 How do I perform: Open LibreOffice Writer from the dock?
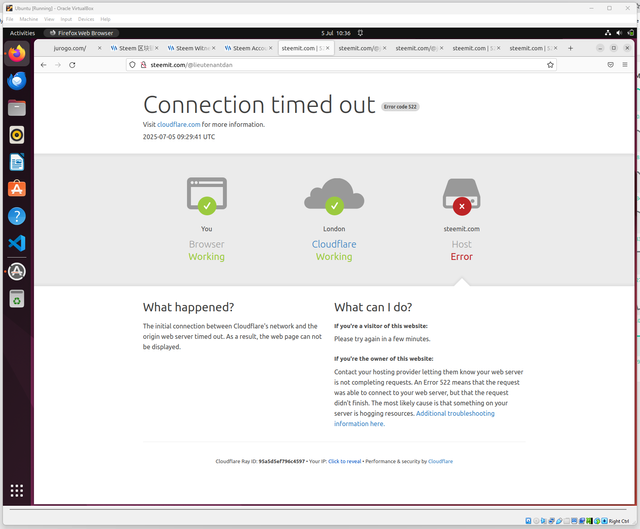[17, 162]
